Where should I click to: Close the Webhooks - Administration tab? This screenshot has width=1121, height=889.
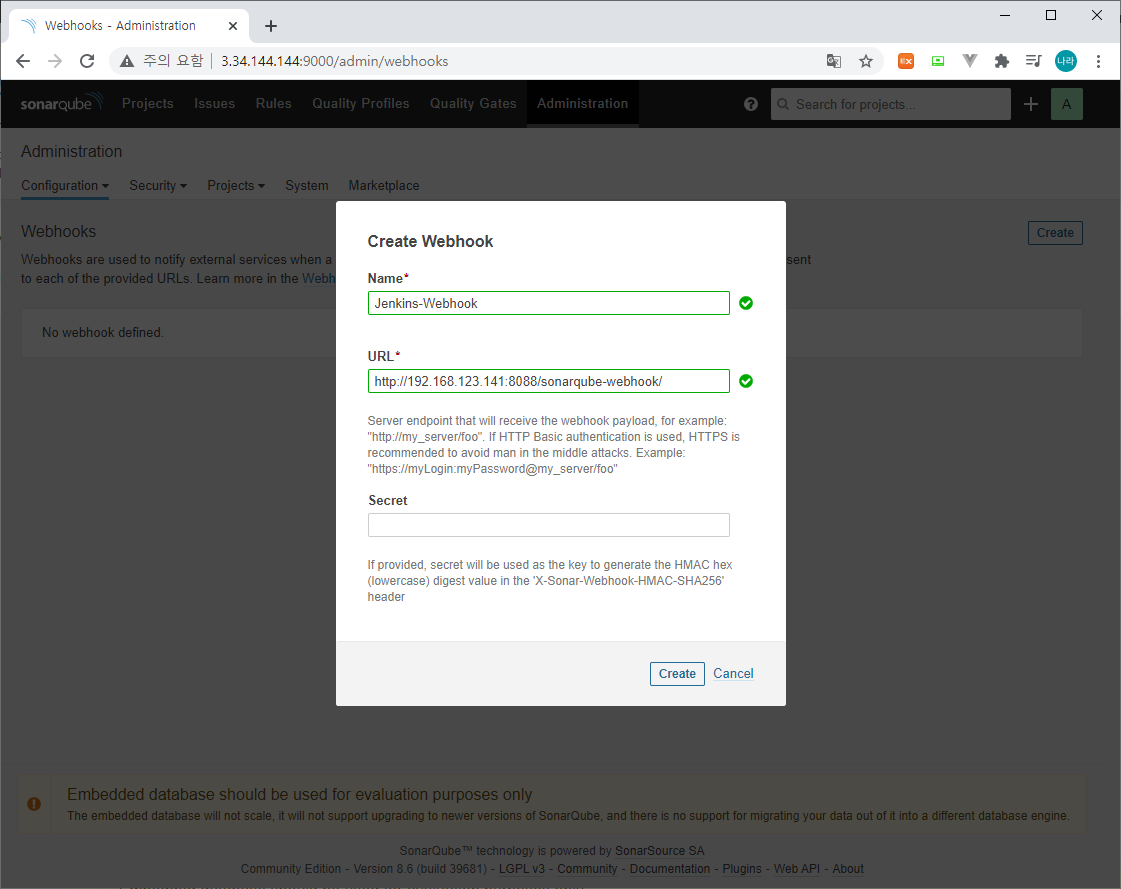[232, 26]
